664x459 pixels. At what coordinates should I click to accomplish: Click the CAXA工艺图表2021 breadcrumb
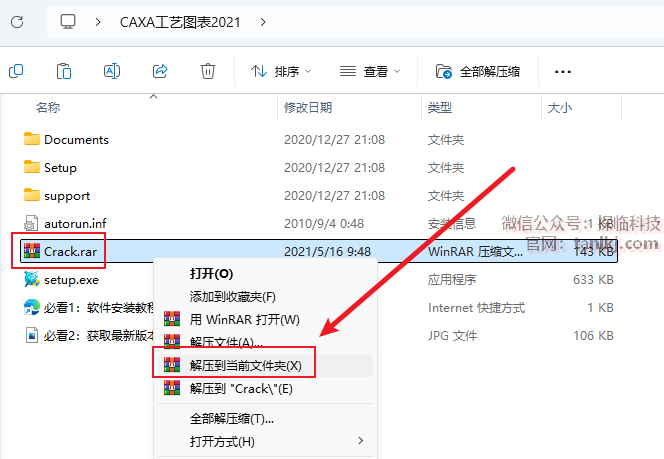click(x=180, y=22)
